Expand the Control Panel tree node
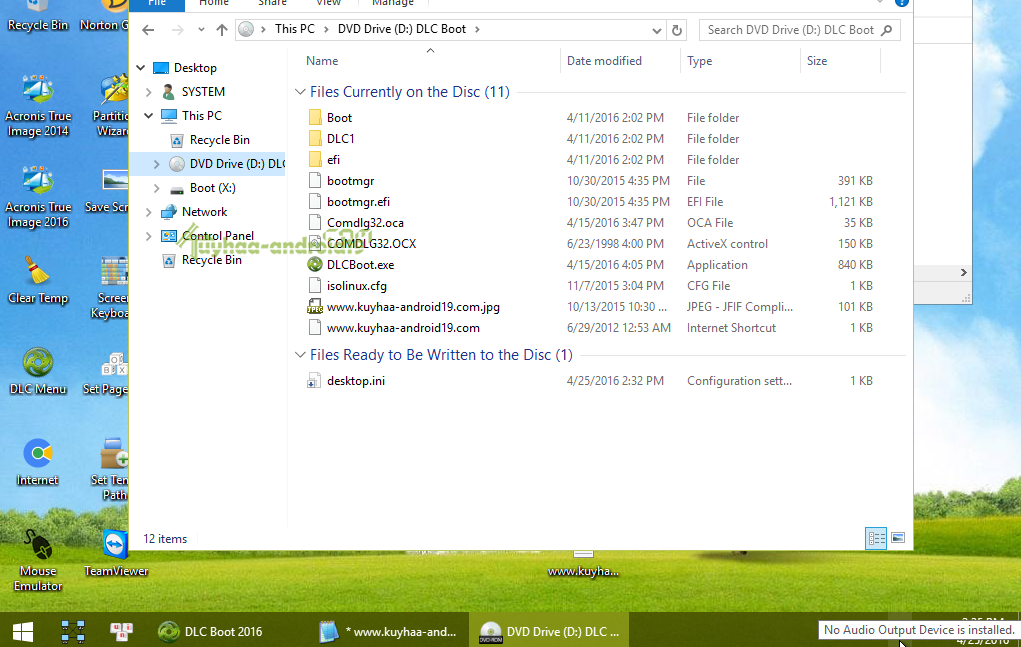The image size is (1021, 647). [148, 236]
